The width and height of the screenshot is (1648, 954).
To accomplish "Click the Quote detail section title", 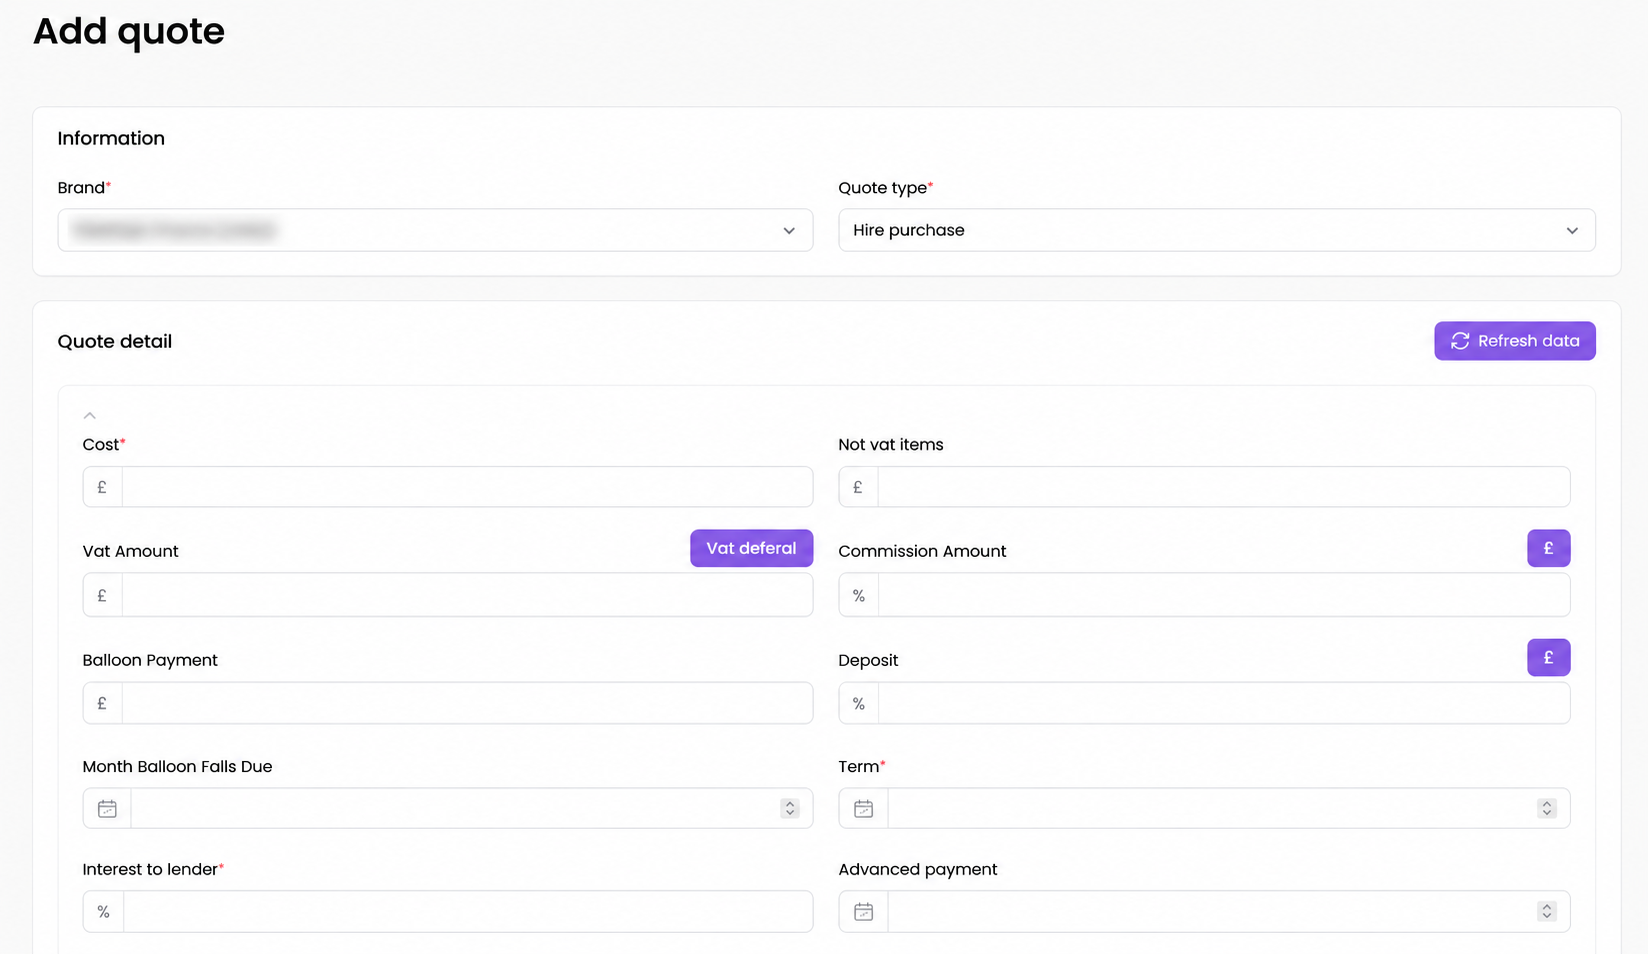I will click(115, 341).
